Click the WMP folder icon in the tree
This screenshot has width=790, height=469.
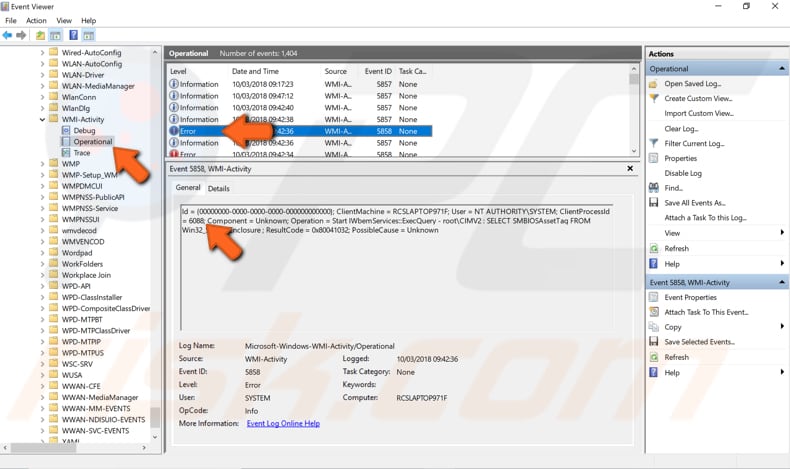point(54,164)
